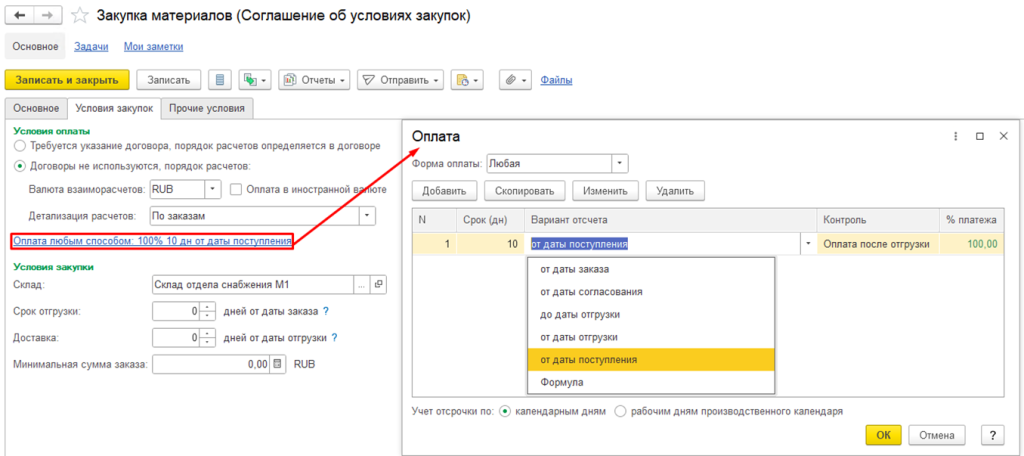Open calculator for Минимальная сумма заказа
The width and height of the screenshot is (1024, 456).
click(278, 364)
